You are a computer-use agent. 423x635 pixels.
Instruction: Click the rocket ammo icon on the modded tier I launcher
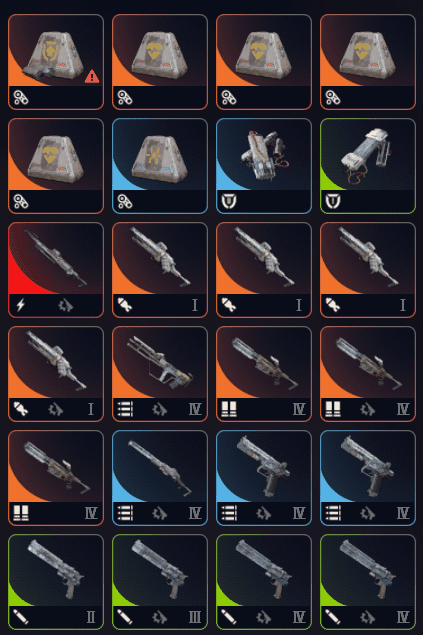[x=21, y=409]
